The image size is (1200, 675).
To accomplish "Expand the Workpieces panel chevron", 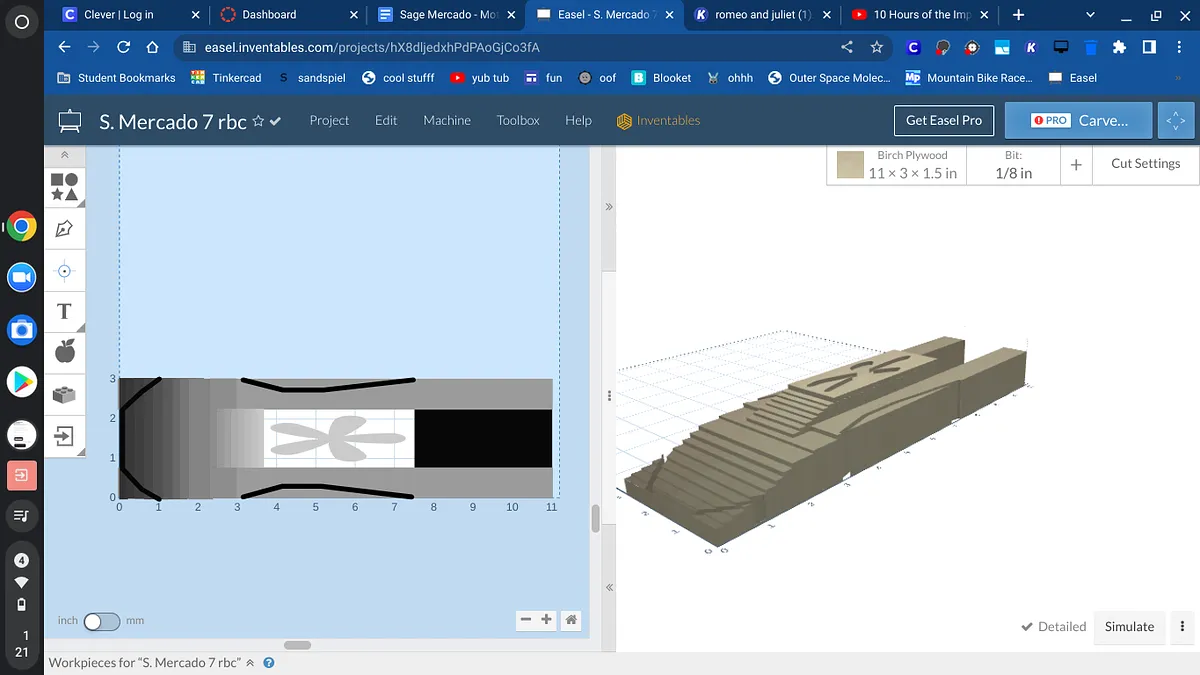I will coord(250,663).
